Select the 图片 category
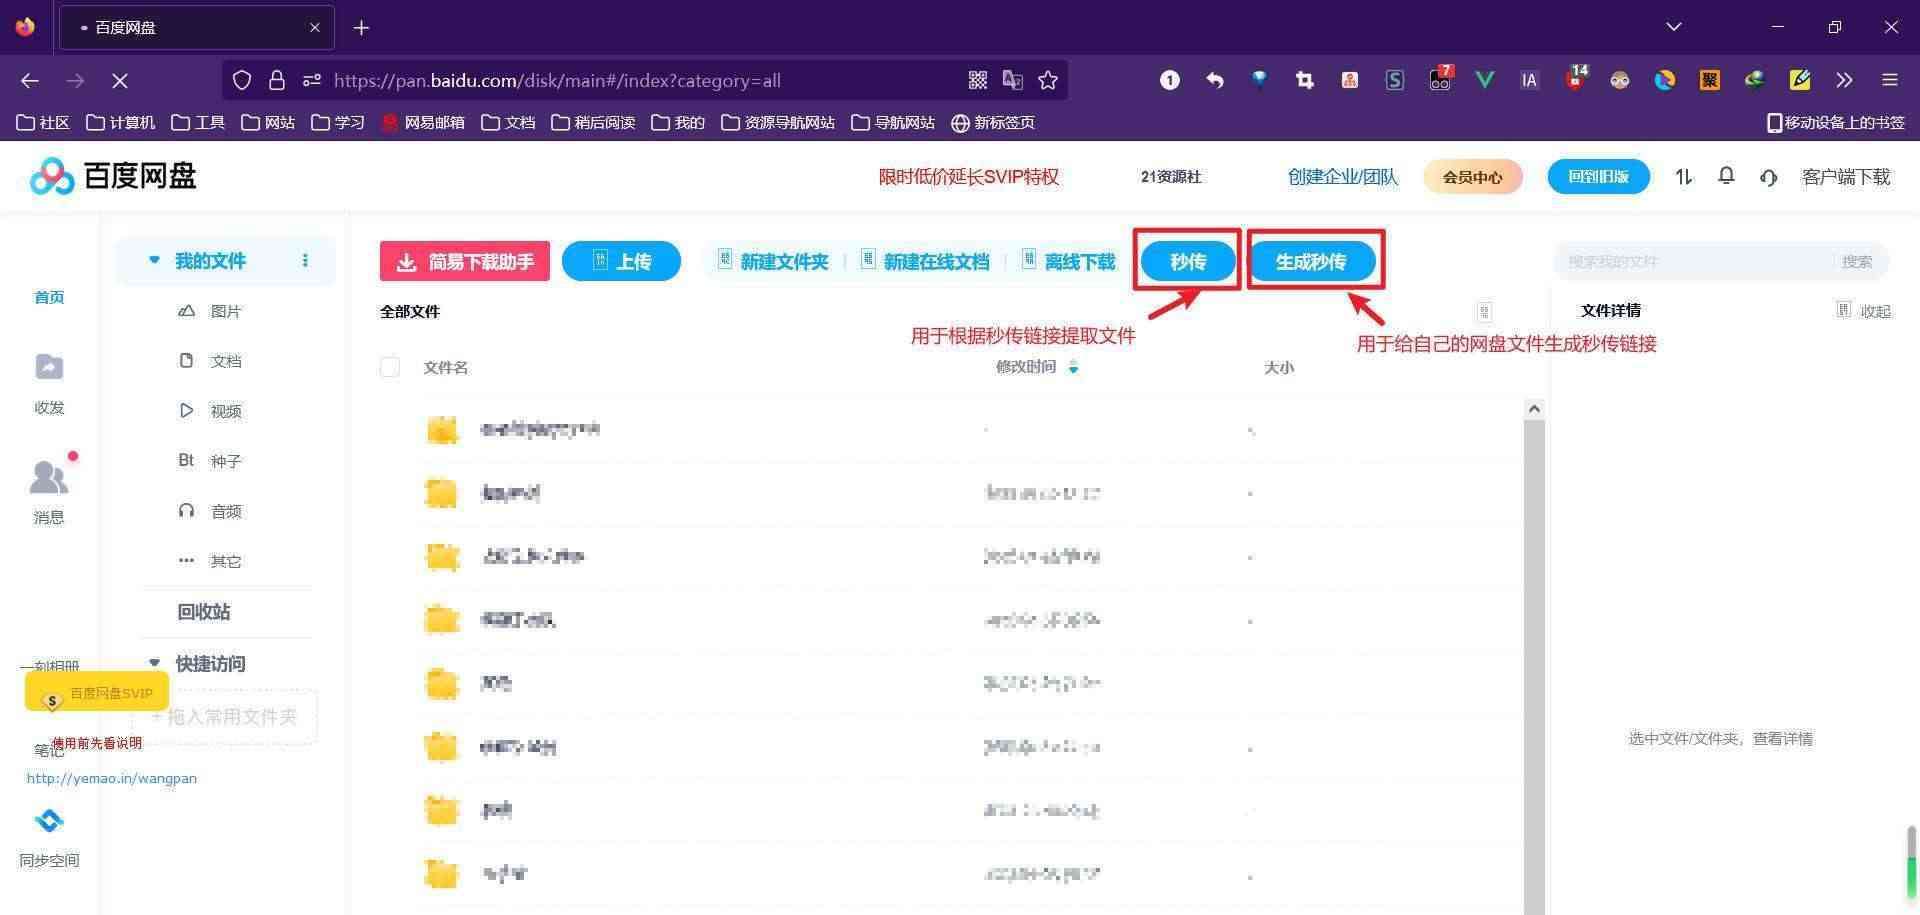 coord(225,311)
